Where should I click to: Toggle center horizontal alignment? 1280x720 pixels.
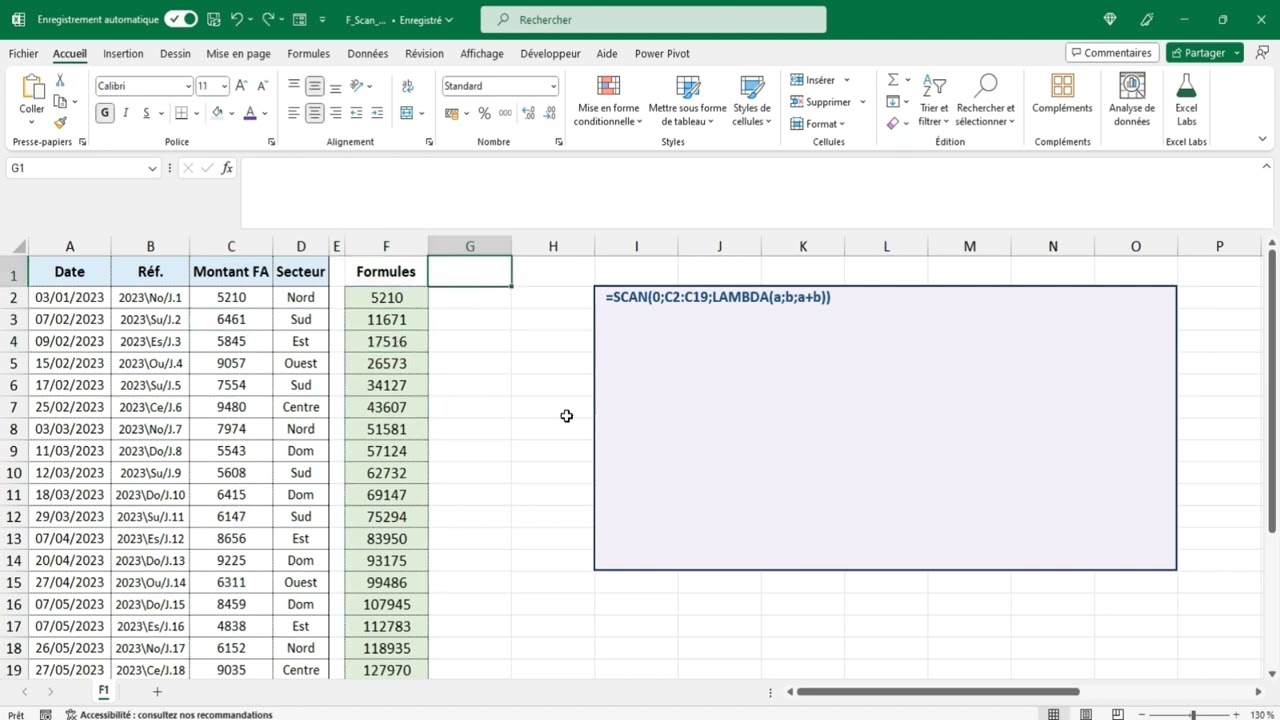pyautogui.click(x=315, y=113)
